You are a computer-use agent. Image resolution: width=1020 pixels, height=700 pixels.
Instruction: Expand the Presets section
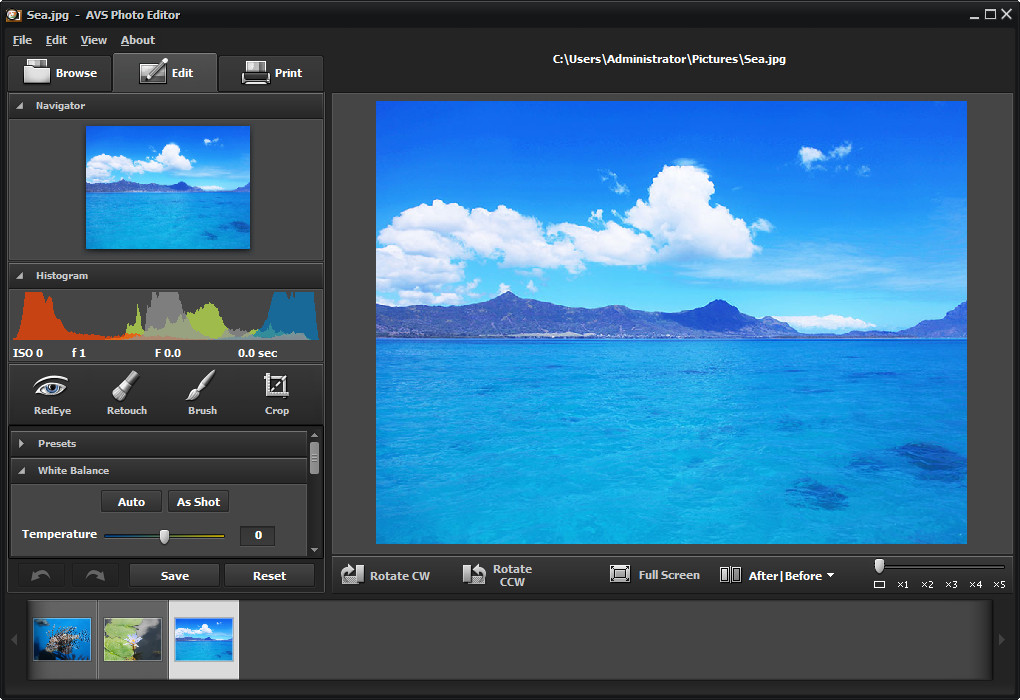21,443
